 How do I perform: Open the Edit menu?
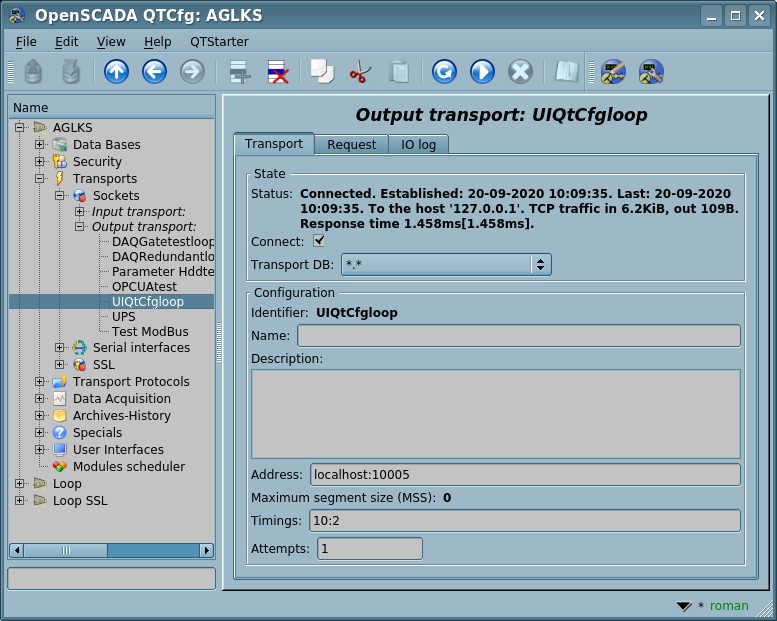tap(66, 42)
